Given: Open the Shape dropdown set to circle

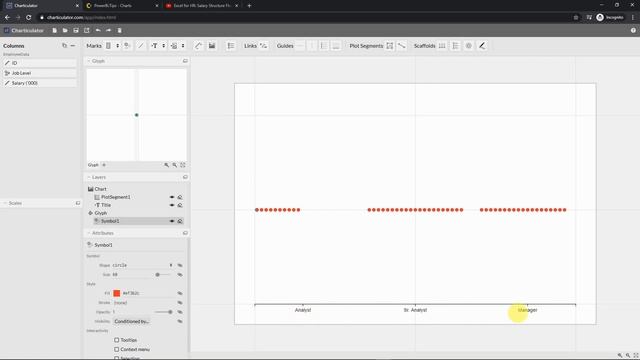Looking at the screenshot, I should tap(142, 265).
